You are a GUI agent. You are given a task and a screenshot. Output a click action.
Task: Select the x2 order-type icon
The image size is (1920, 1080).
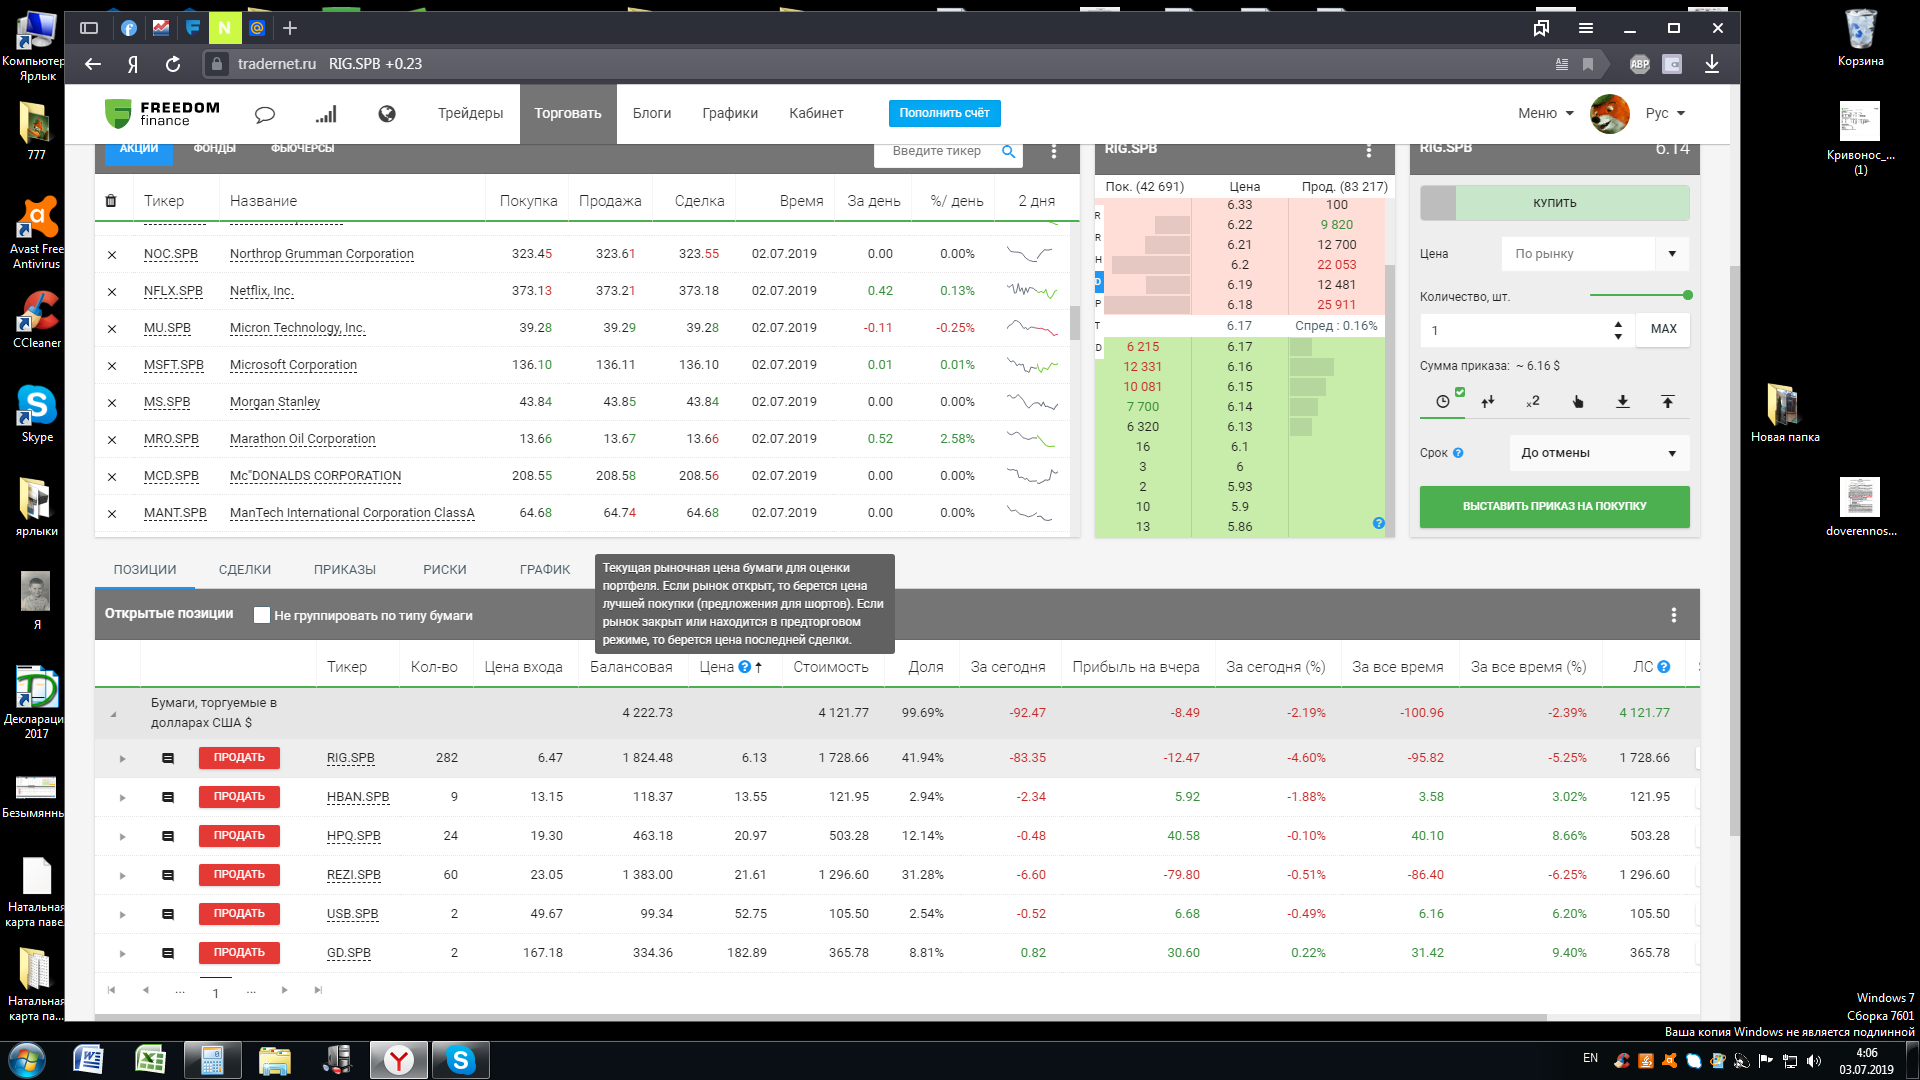tap(1533, 401)
